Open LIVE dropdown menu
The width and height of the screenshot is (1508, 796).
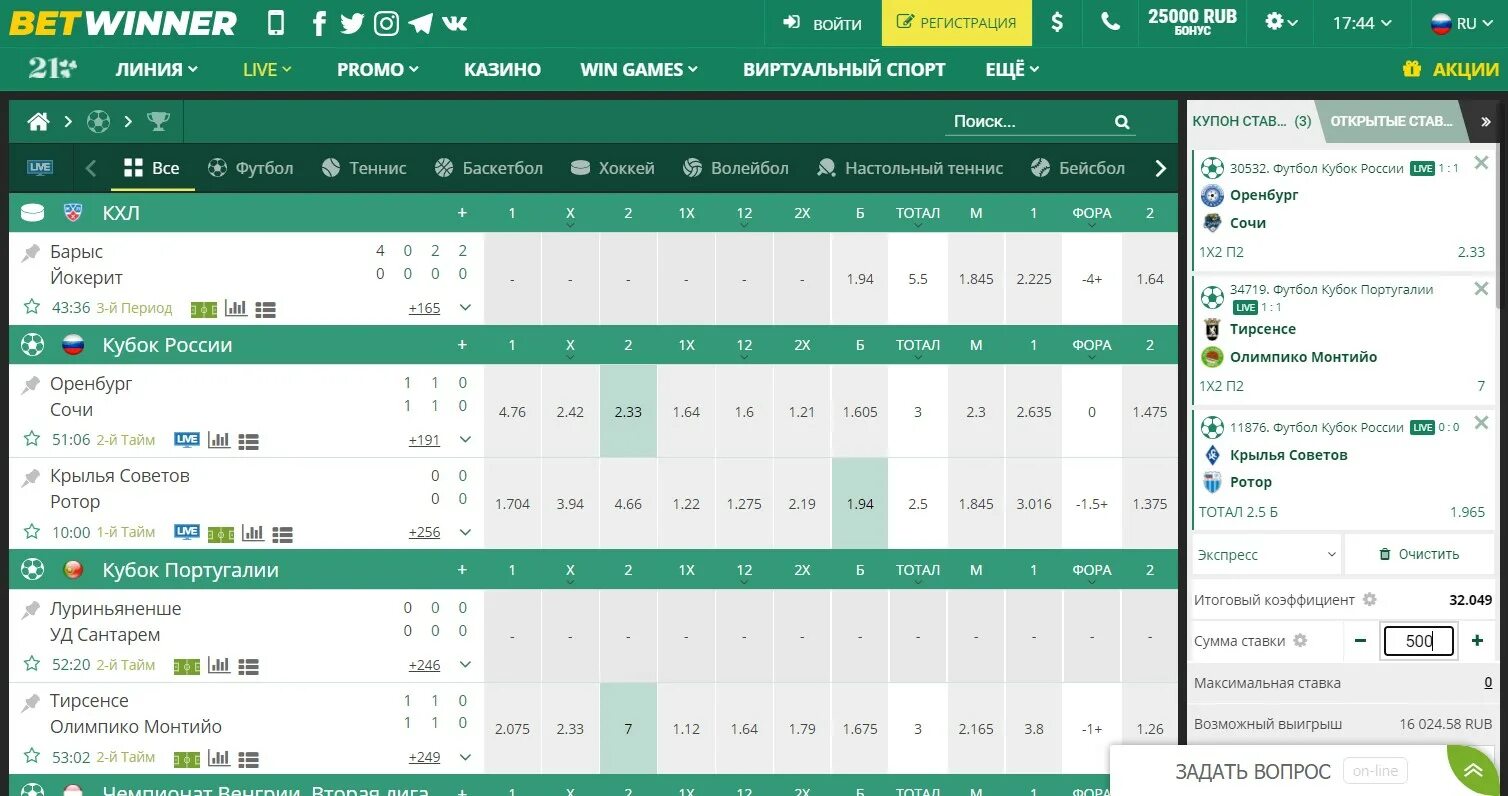(267, 69)
